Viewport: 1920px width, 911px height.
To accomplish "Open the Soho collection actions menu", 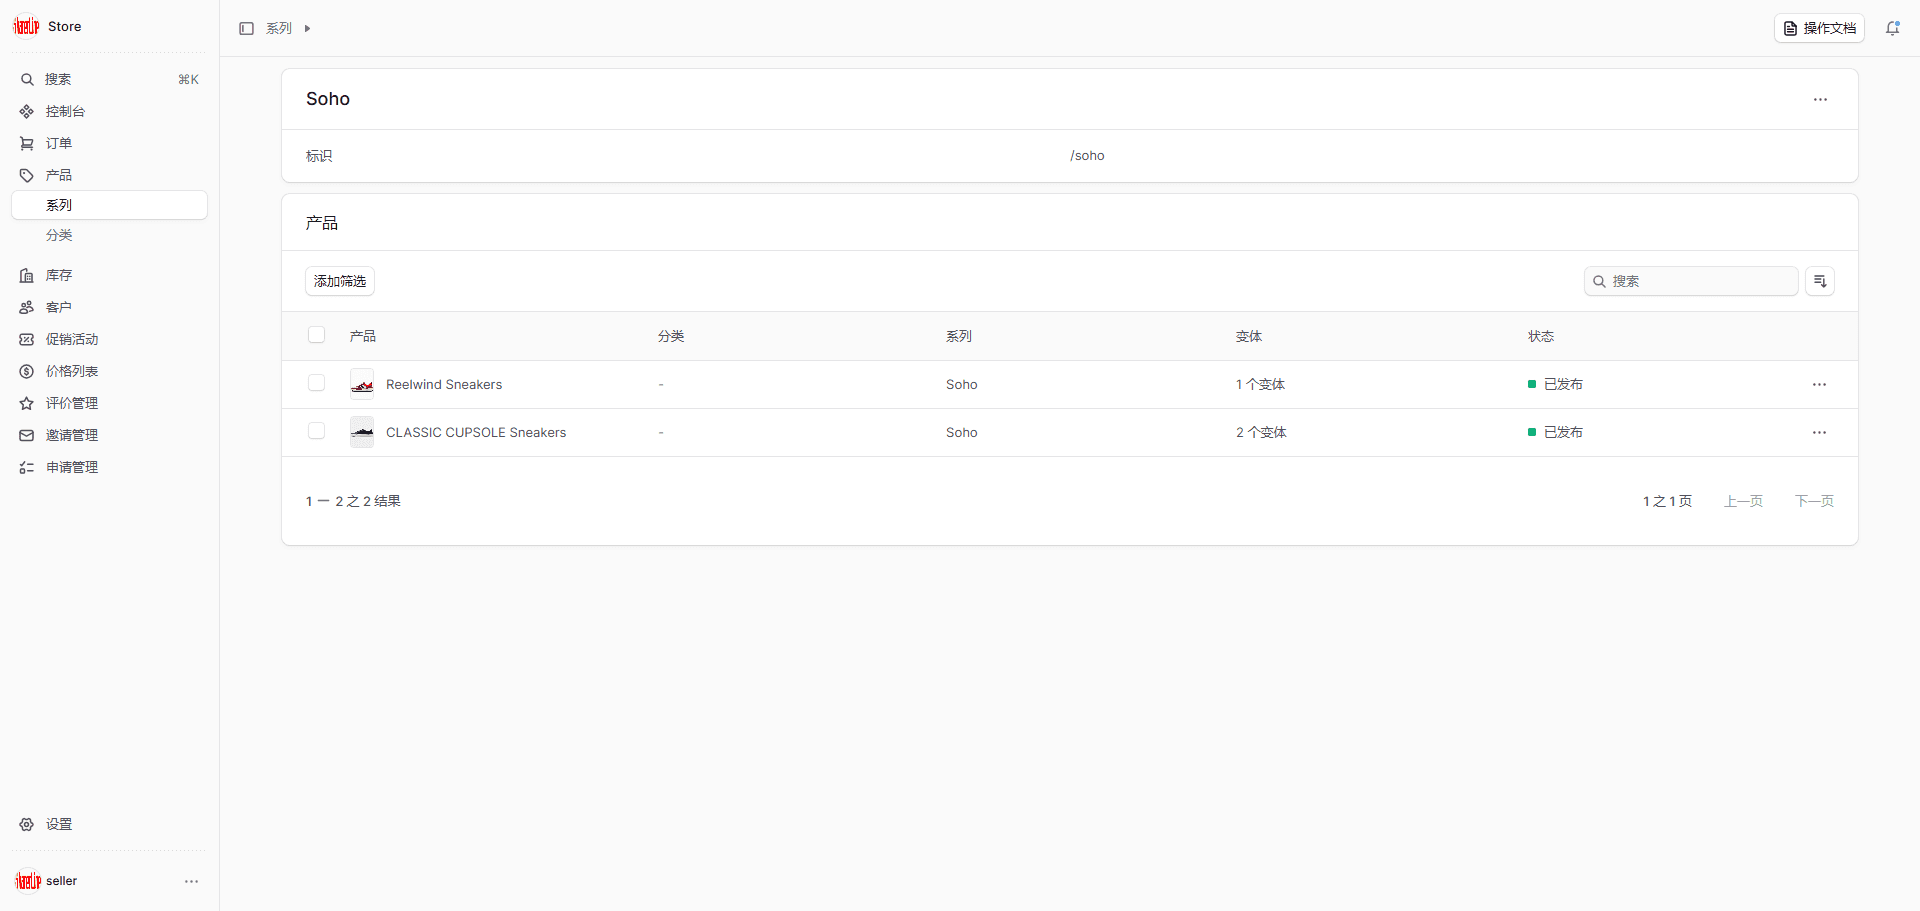I will (x=1819, y=99).
